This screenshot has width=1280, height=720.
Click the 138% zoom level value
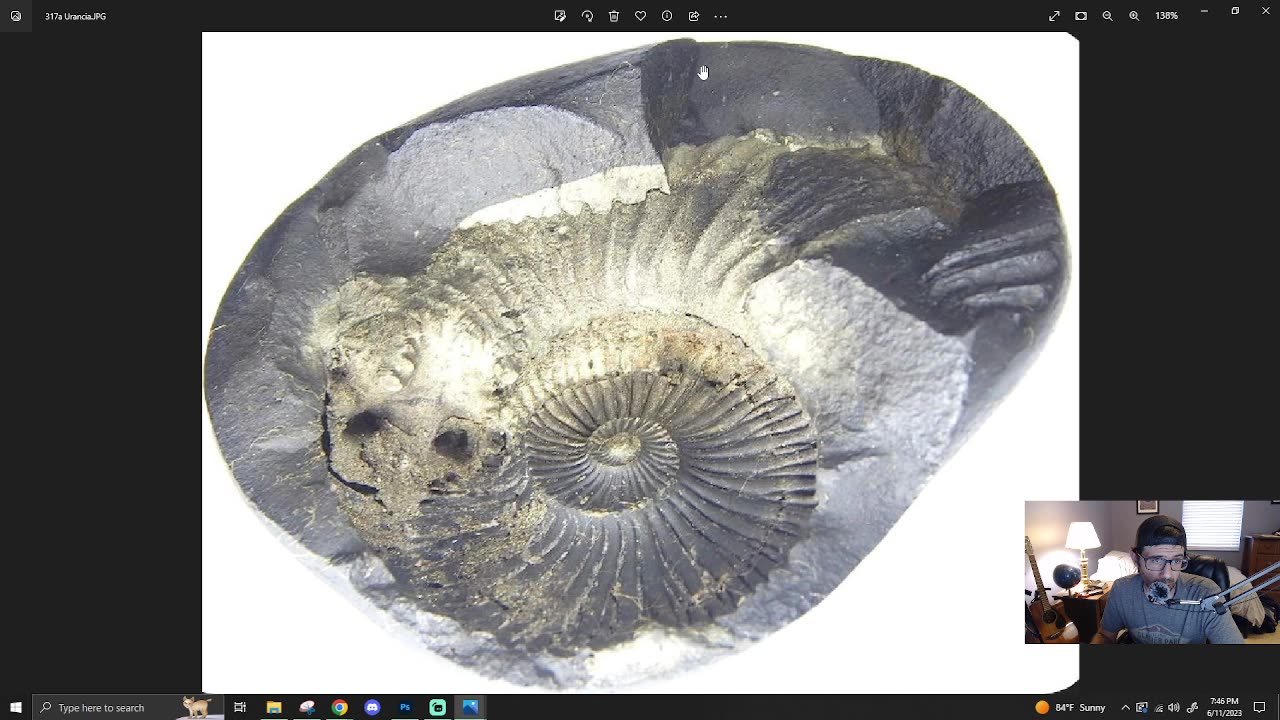pos(1167,16)
